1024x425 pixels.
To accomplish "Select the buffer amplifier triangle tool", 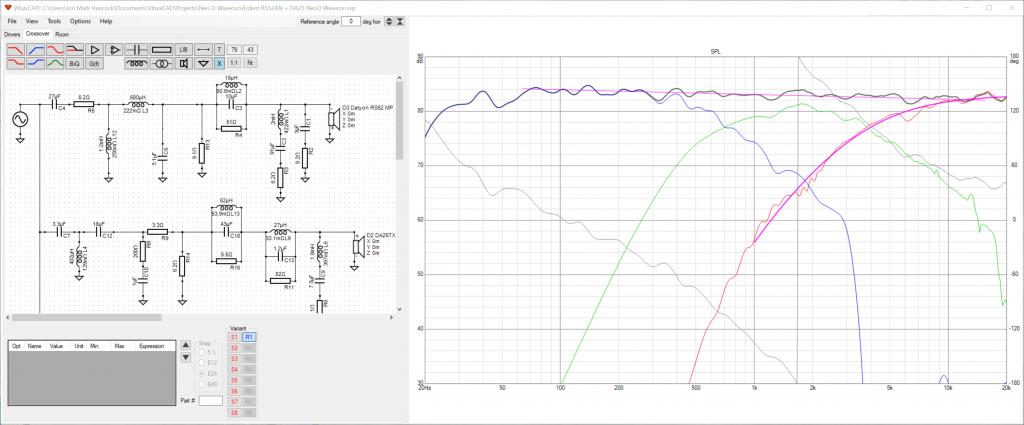I will (x=95, y=50).
